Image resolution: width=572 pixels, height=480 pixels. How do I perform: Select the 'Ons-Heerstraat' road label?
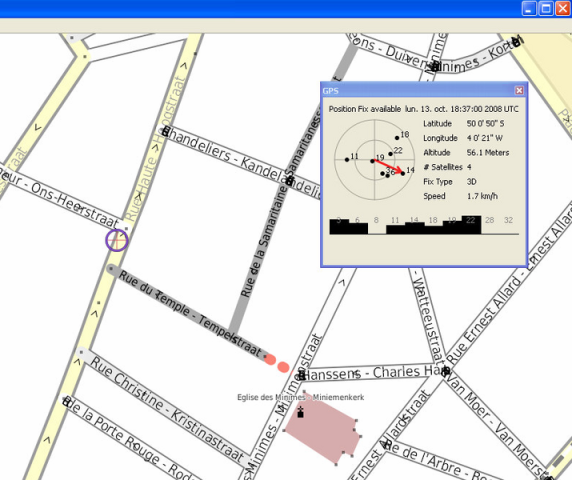click(75, 204)
